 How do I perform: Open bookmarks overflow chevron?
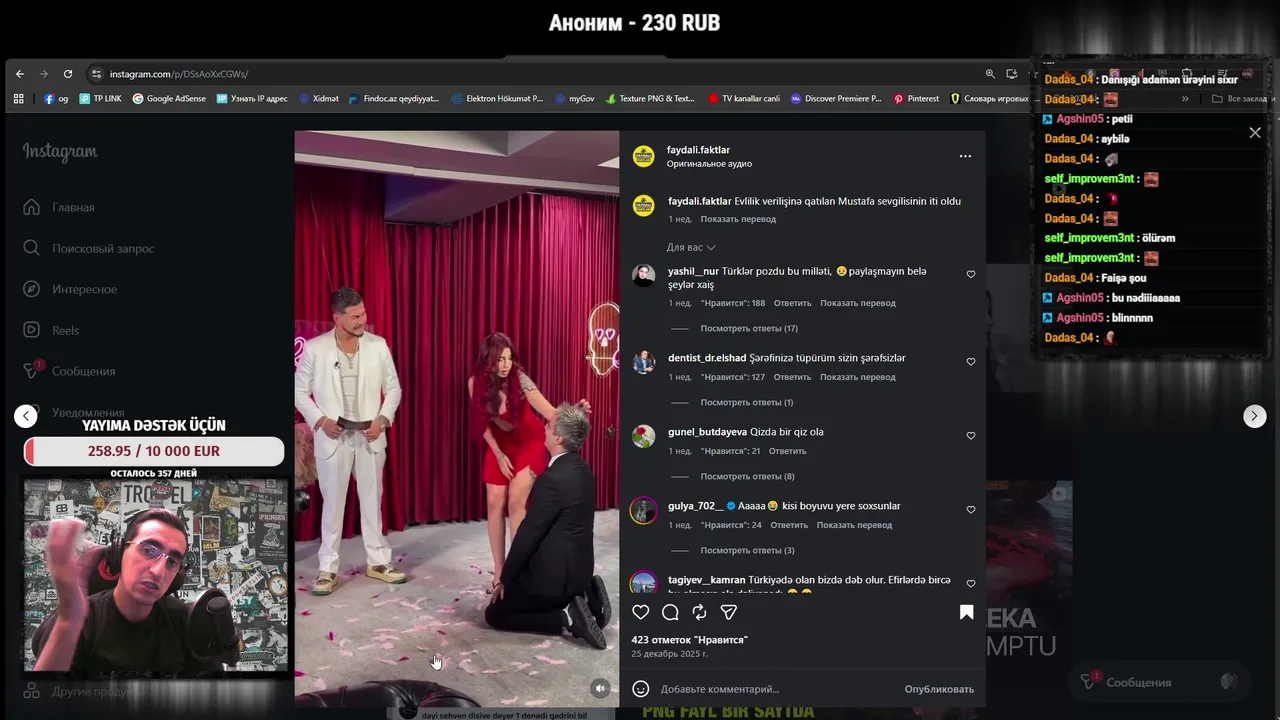[x=1185, y=99]
